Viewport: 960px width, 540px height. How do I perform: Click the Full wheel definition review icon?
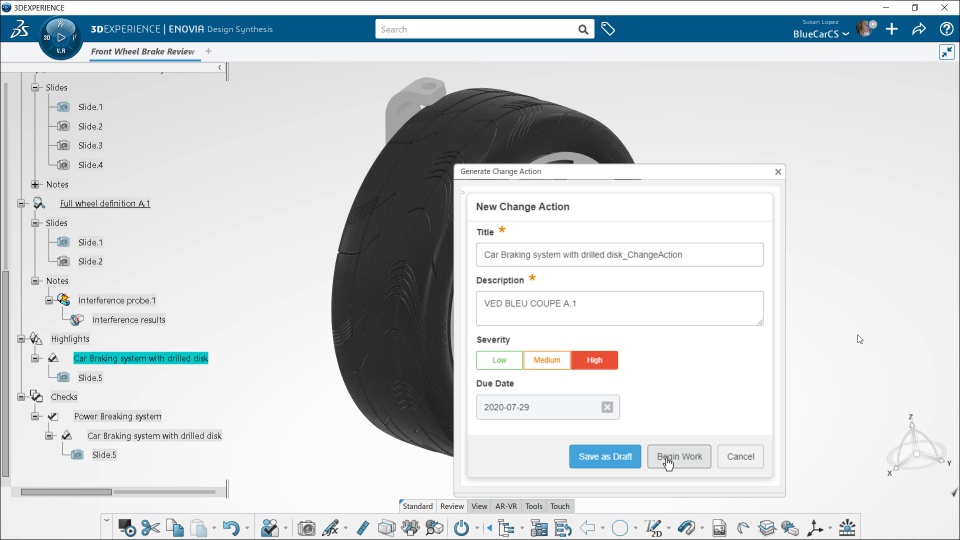point(39,203)
